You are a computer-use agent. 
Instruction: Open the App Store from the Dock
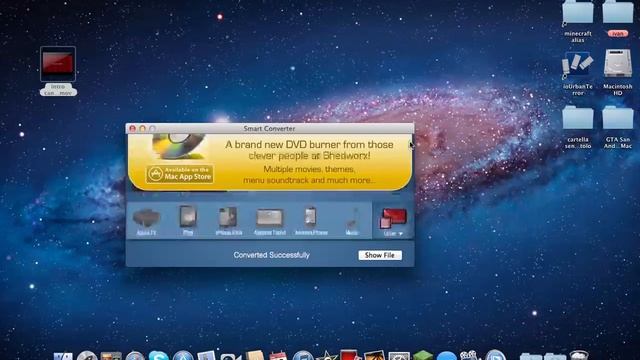183,356
